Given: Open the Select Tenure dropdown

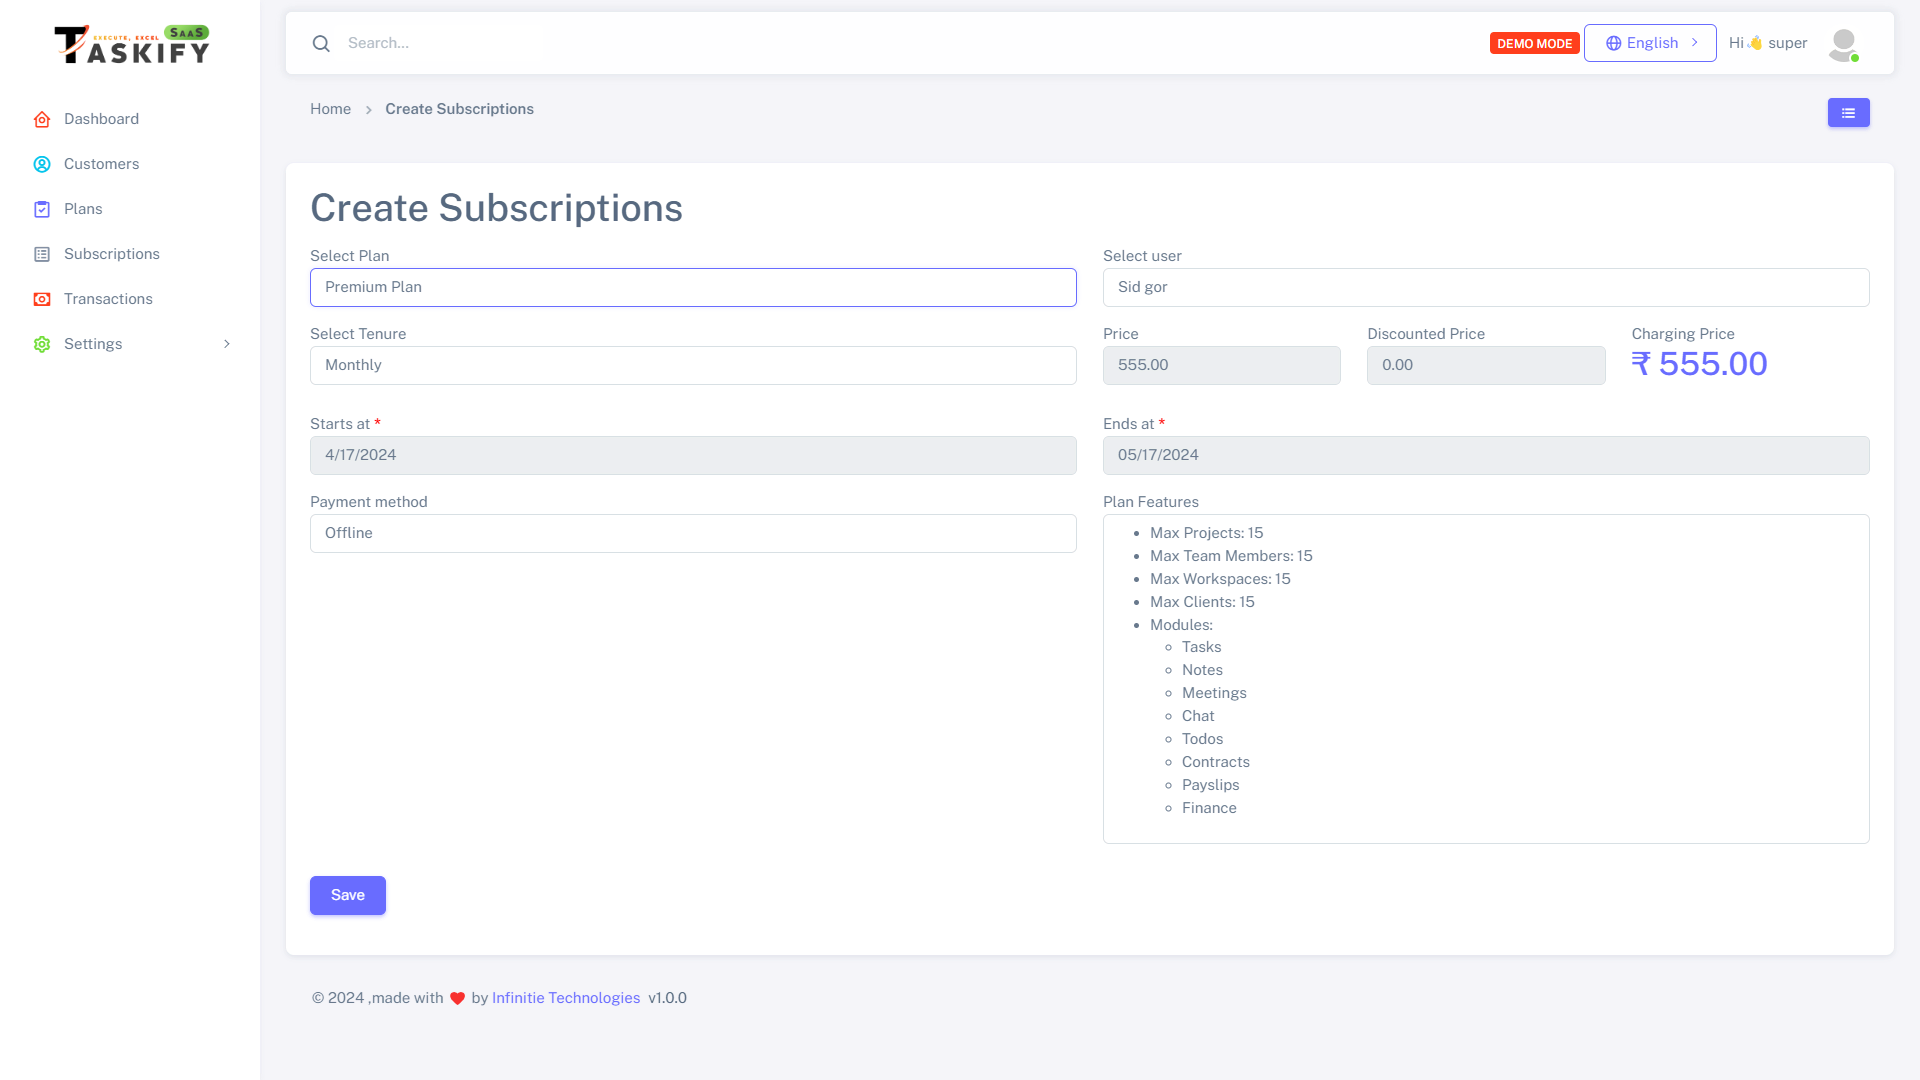Looking at the screenshot, I should [x=693, y=366].
